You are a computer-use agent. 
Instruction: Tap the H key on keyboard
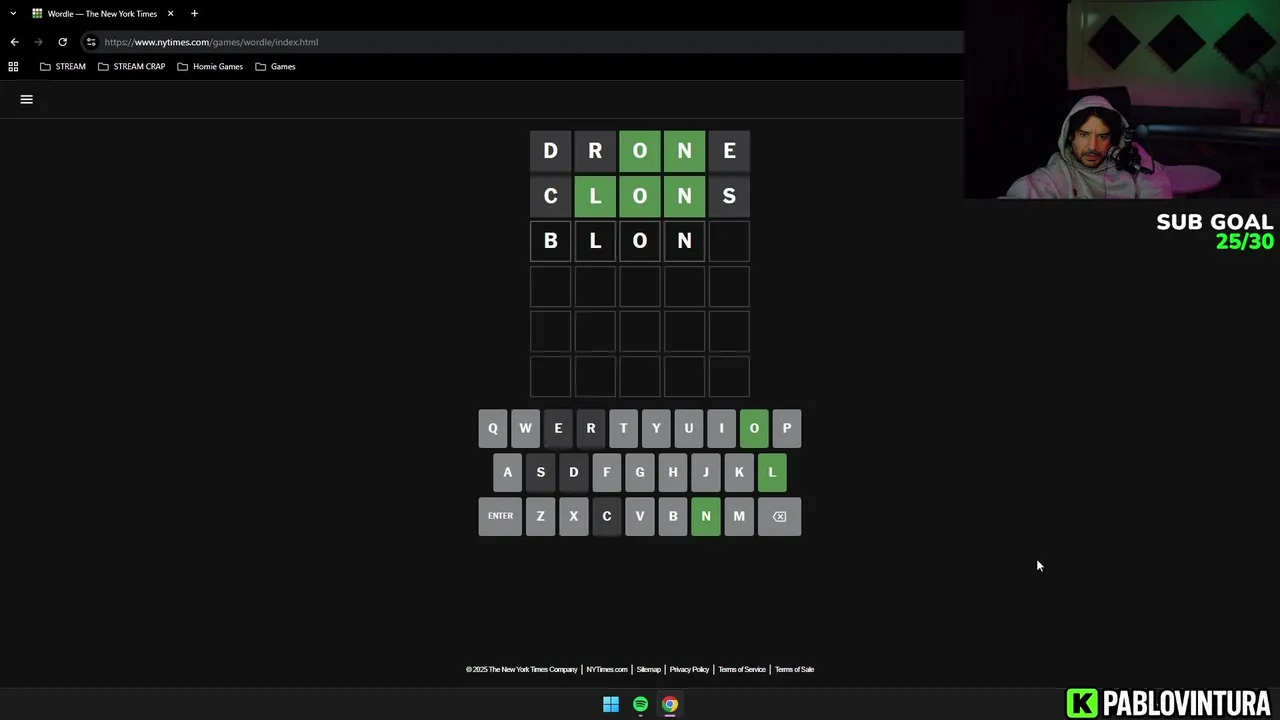[x=673, y=472]
